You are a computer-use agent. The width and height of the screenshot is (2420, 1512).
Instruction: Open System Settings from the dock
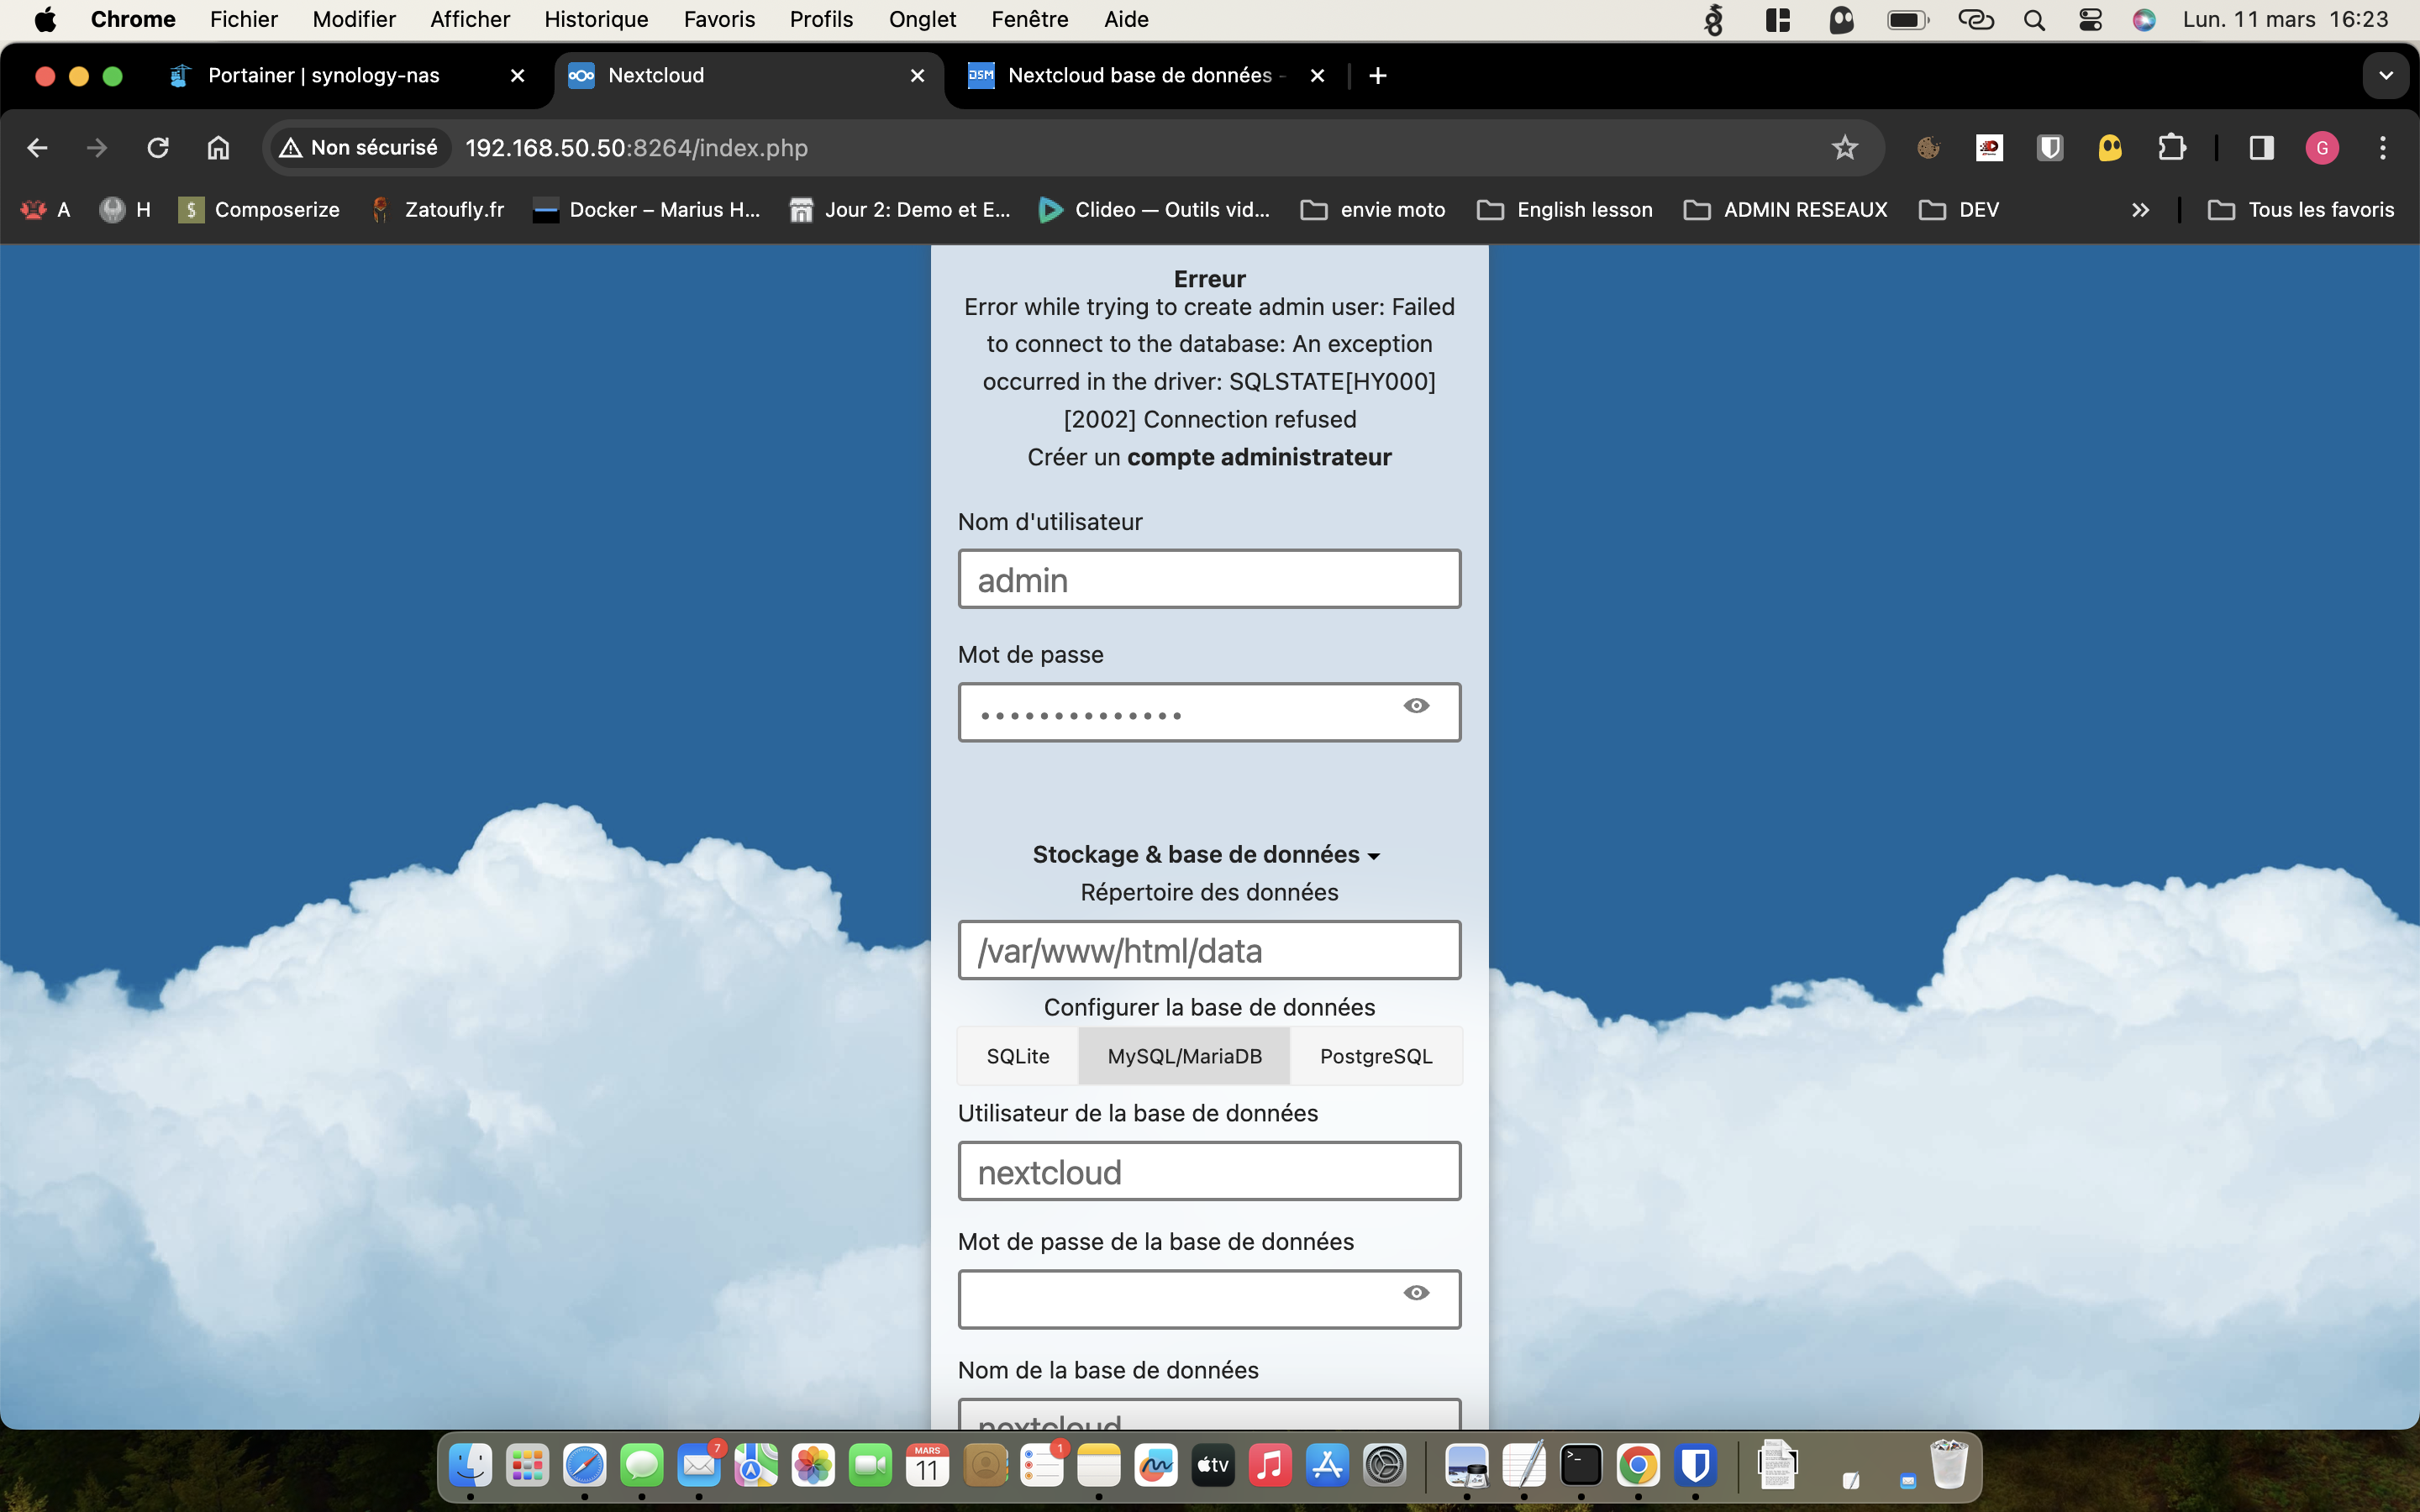[x=1385, y=1466]
